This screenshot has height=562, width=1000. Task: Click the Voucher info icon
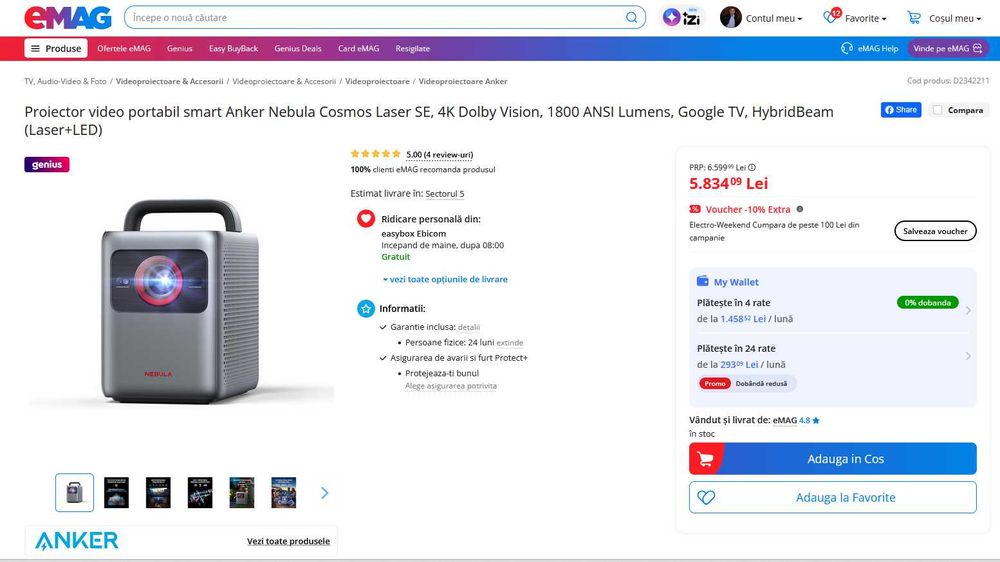800,209
